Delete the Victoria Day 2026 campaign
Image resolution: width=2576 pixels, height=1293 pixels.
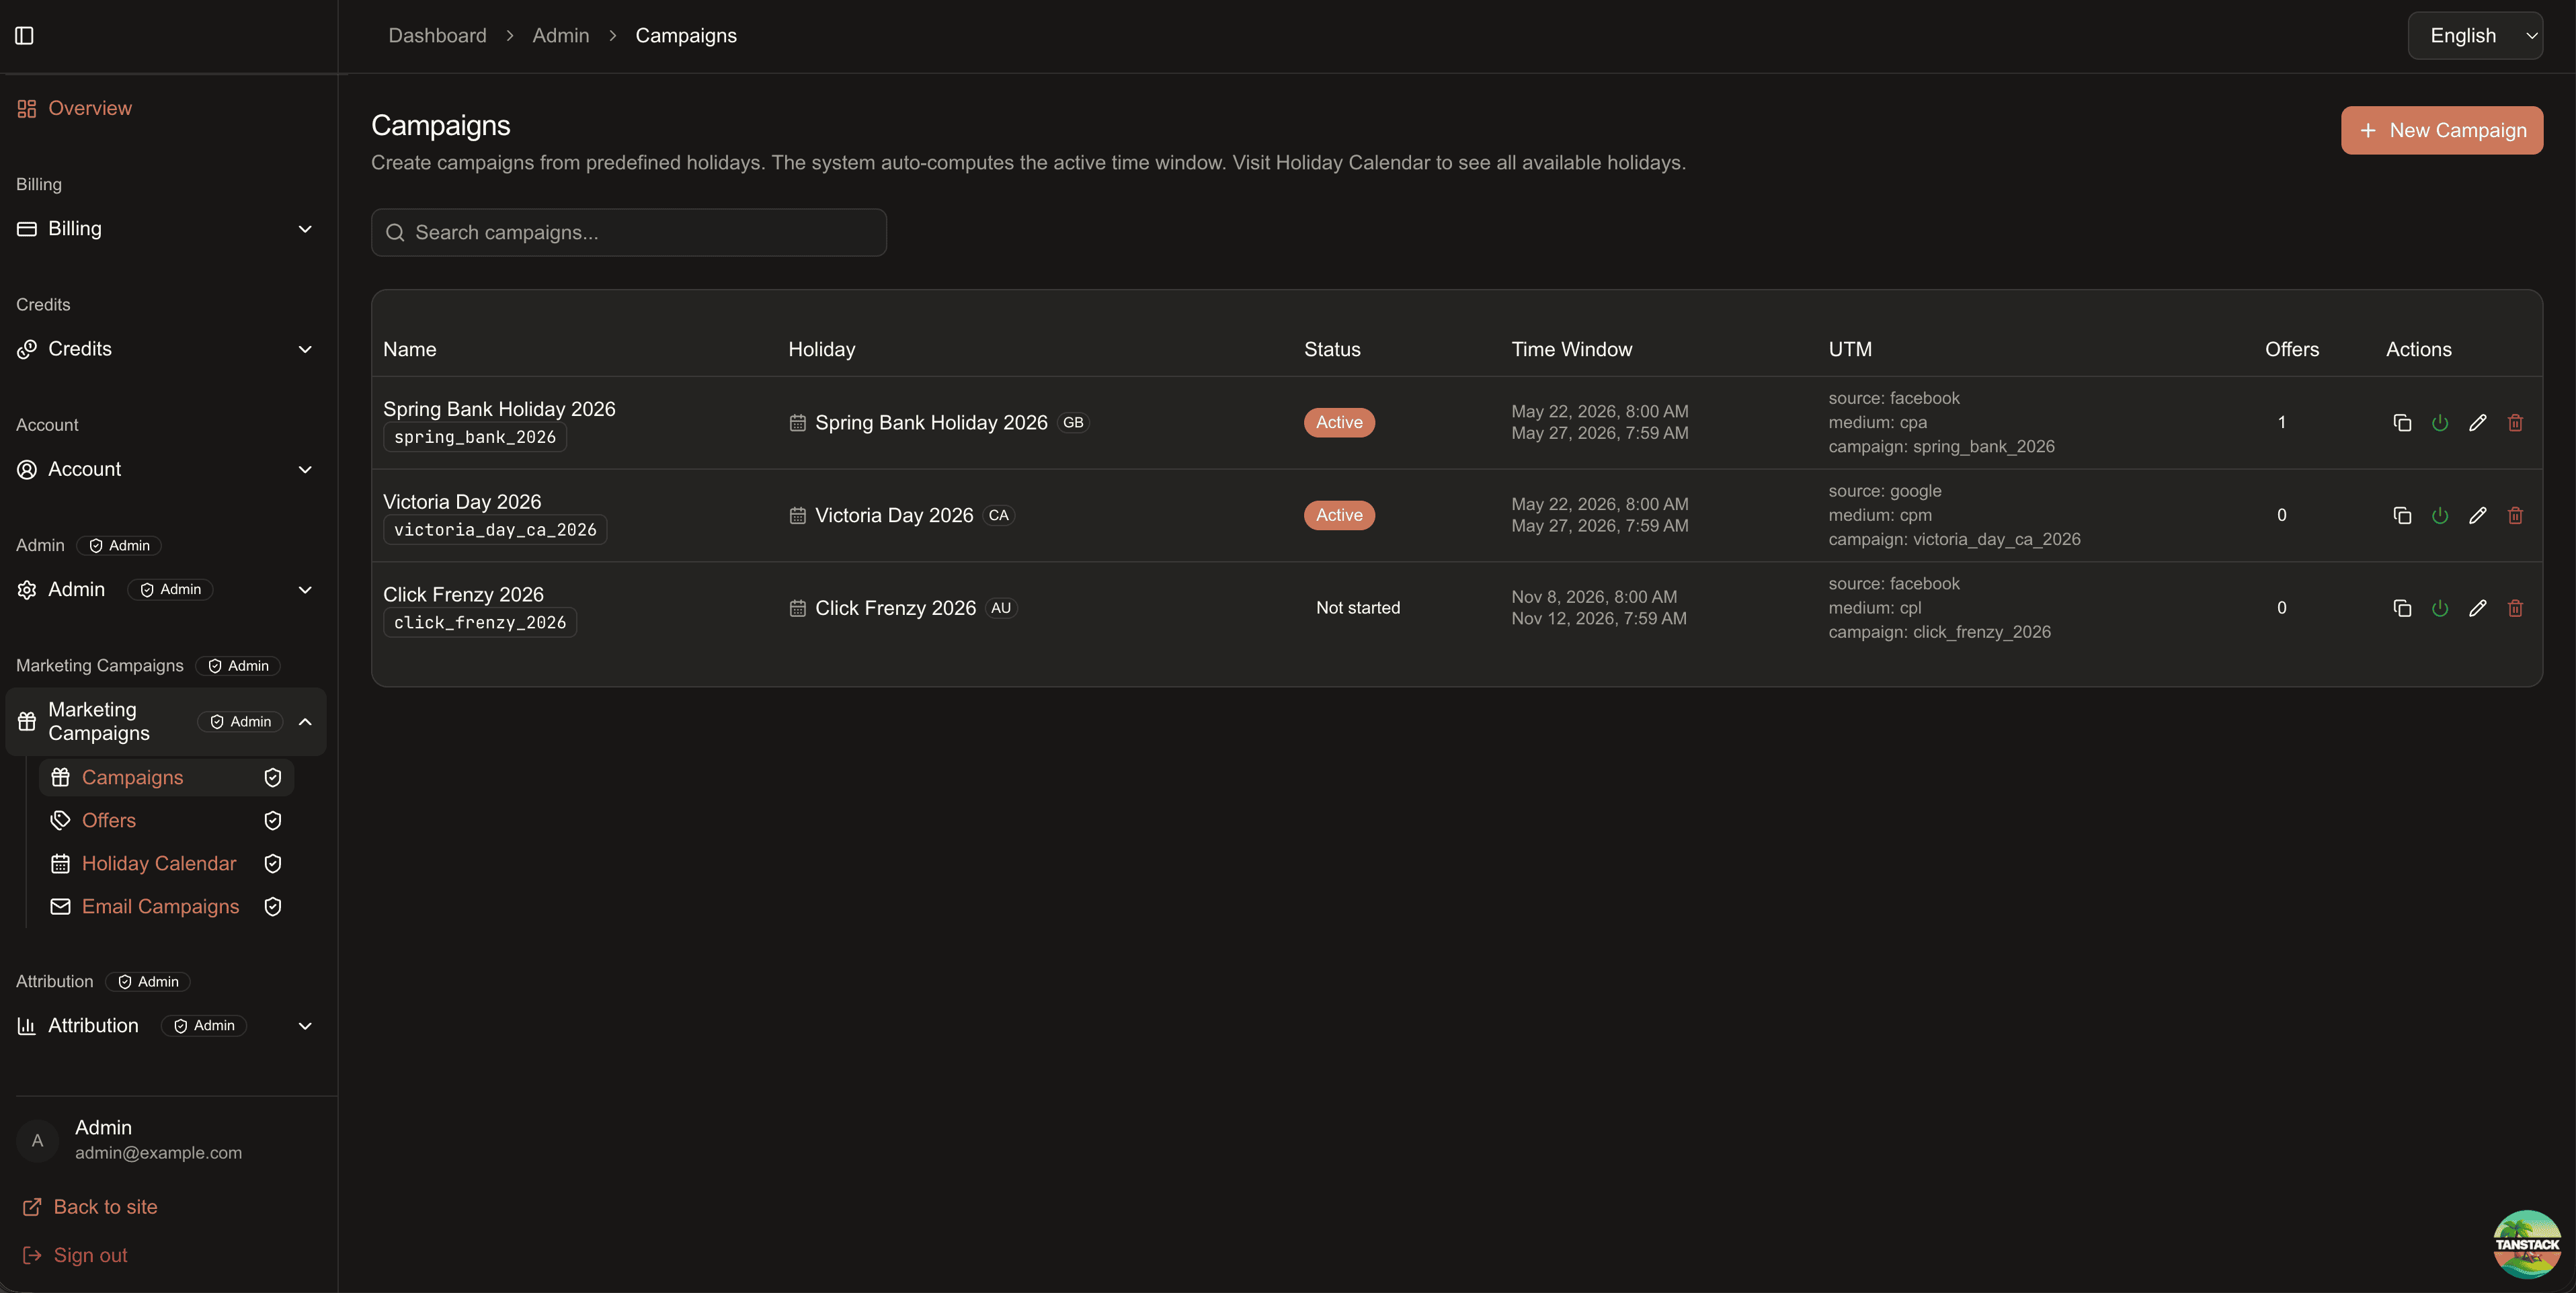click(x=2515, y=516)
